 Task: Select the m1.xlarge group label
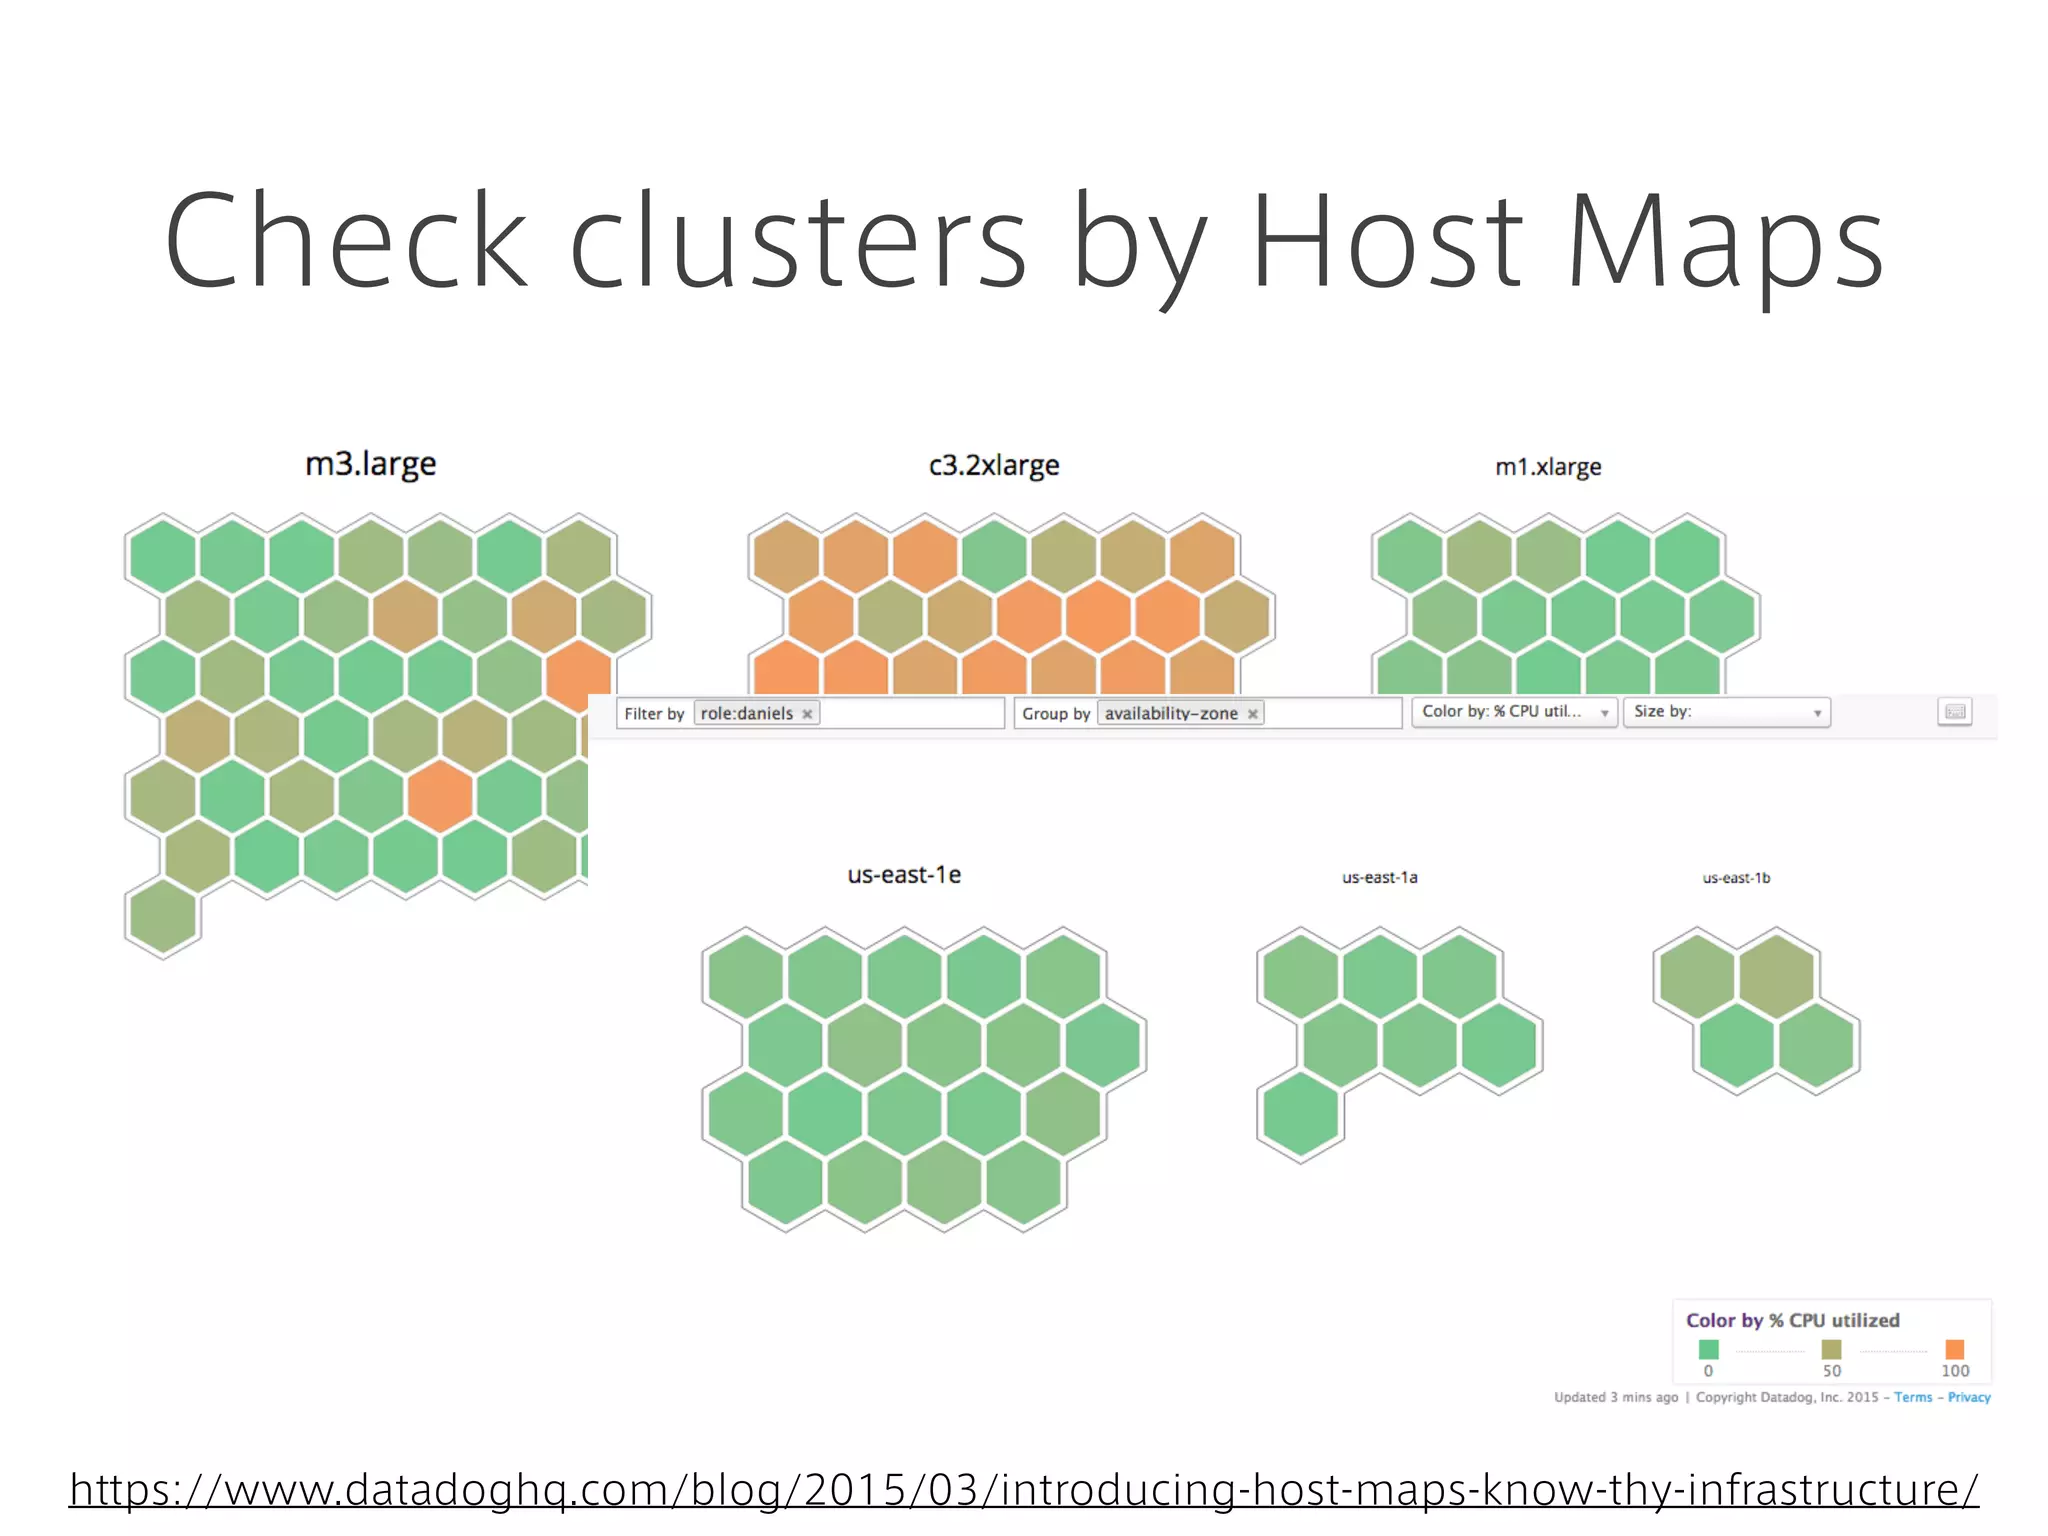click(x=1548, y=467)
